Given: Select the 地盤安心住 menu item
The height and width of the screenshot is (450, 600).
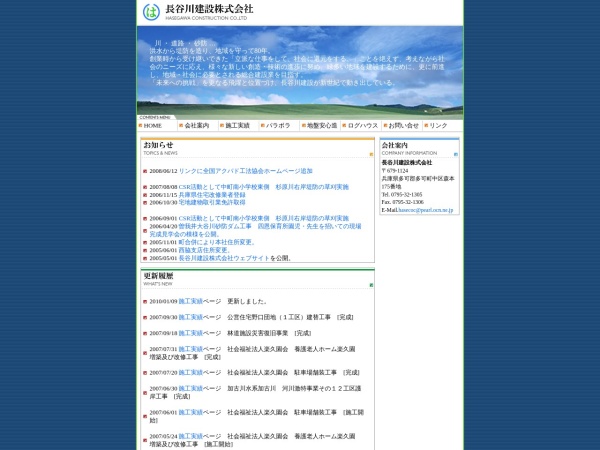Looking at the screenshot, I should pyautogui.click(x=322, y=126).
